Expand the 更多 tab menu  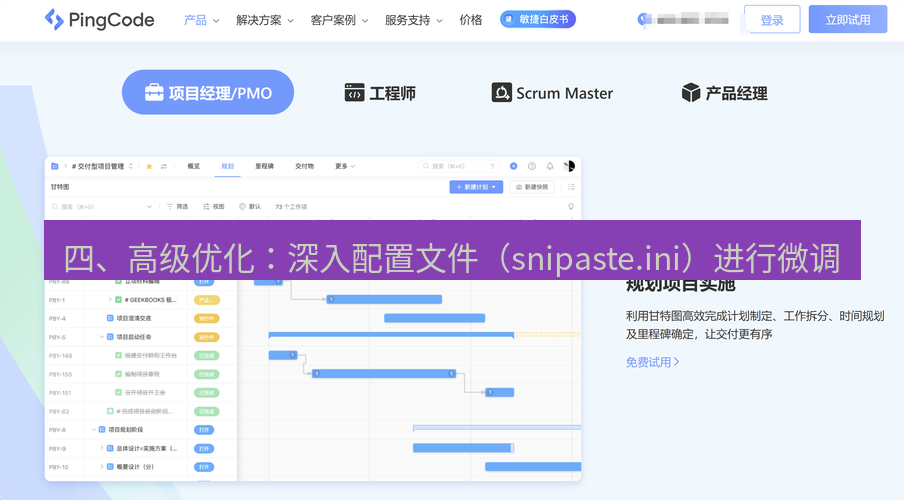345,166
